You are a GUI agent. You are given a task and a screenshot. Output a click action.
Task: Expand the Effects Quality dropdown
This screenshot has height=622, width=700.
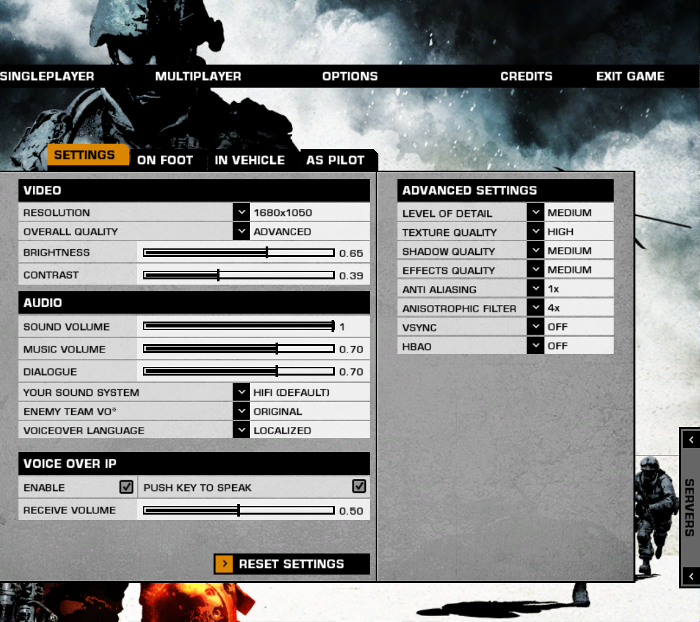pos(535,269)
